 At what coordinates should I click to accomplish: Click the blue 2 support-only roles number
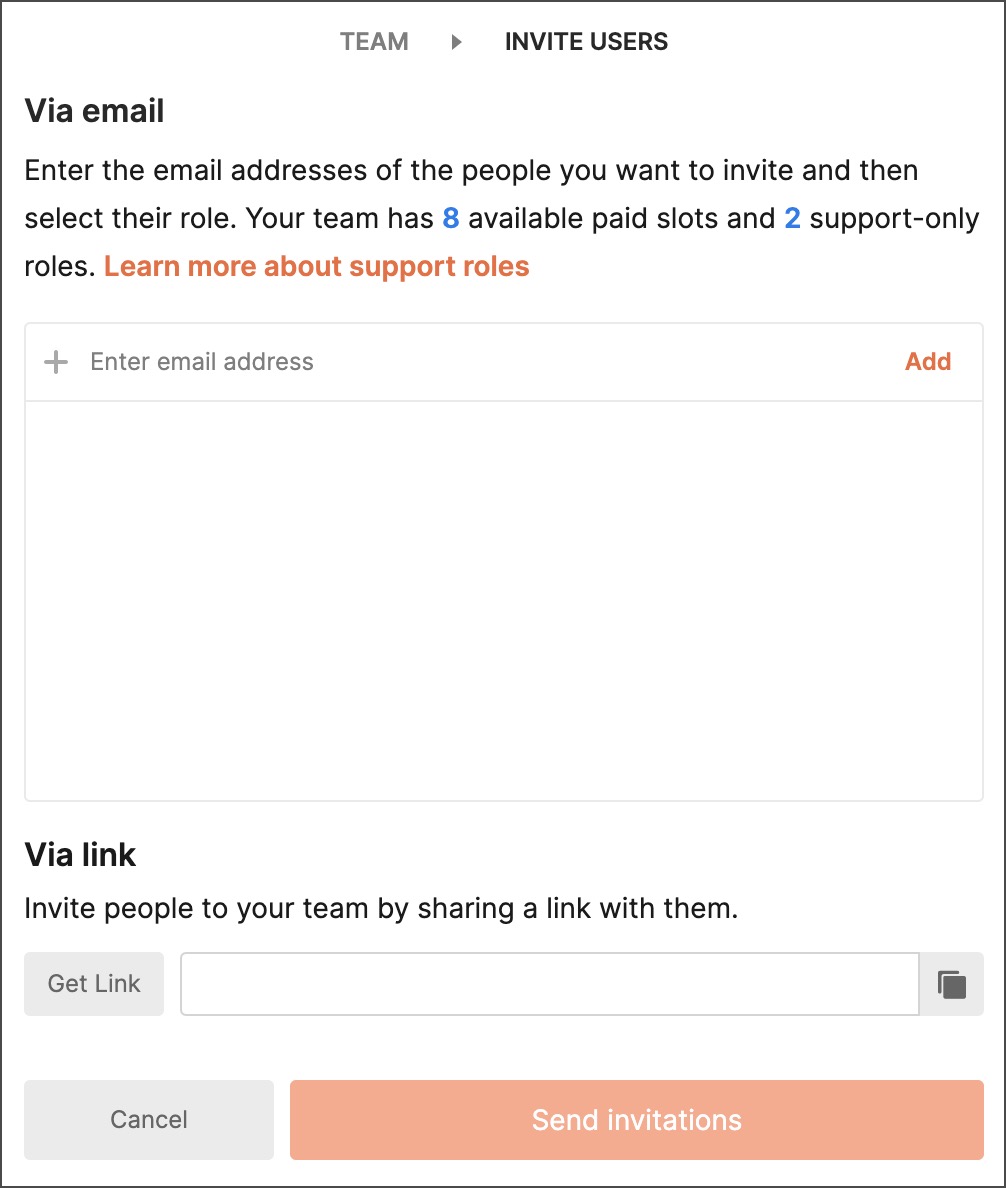[x=792, y=219]
